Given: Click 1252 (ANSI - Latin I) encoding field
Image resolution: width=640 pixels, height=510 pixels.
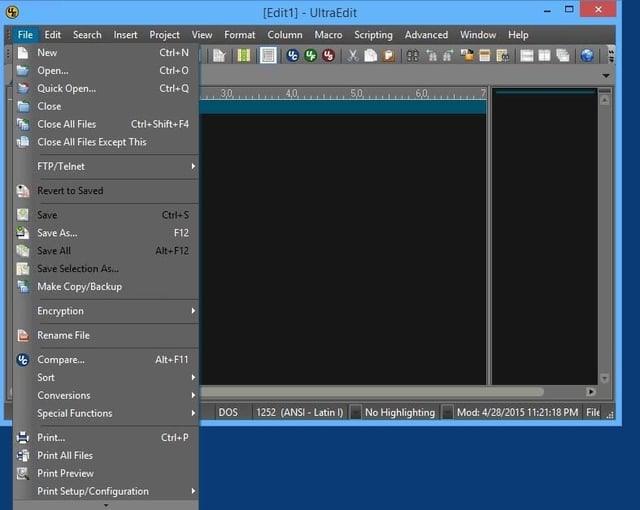Looking at the screenshot, I should pyautogui.click(x=300, y=412).
